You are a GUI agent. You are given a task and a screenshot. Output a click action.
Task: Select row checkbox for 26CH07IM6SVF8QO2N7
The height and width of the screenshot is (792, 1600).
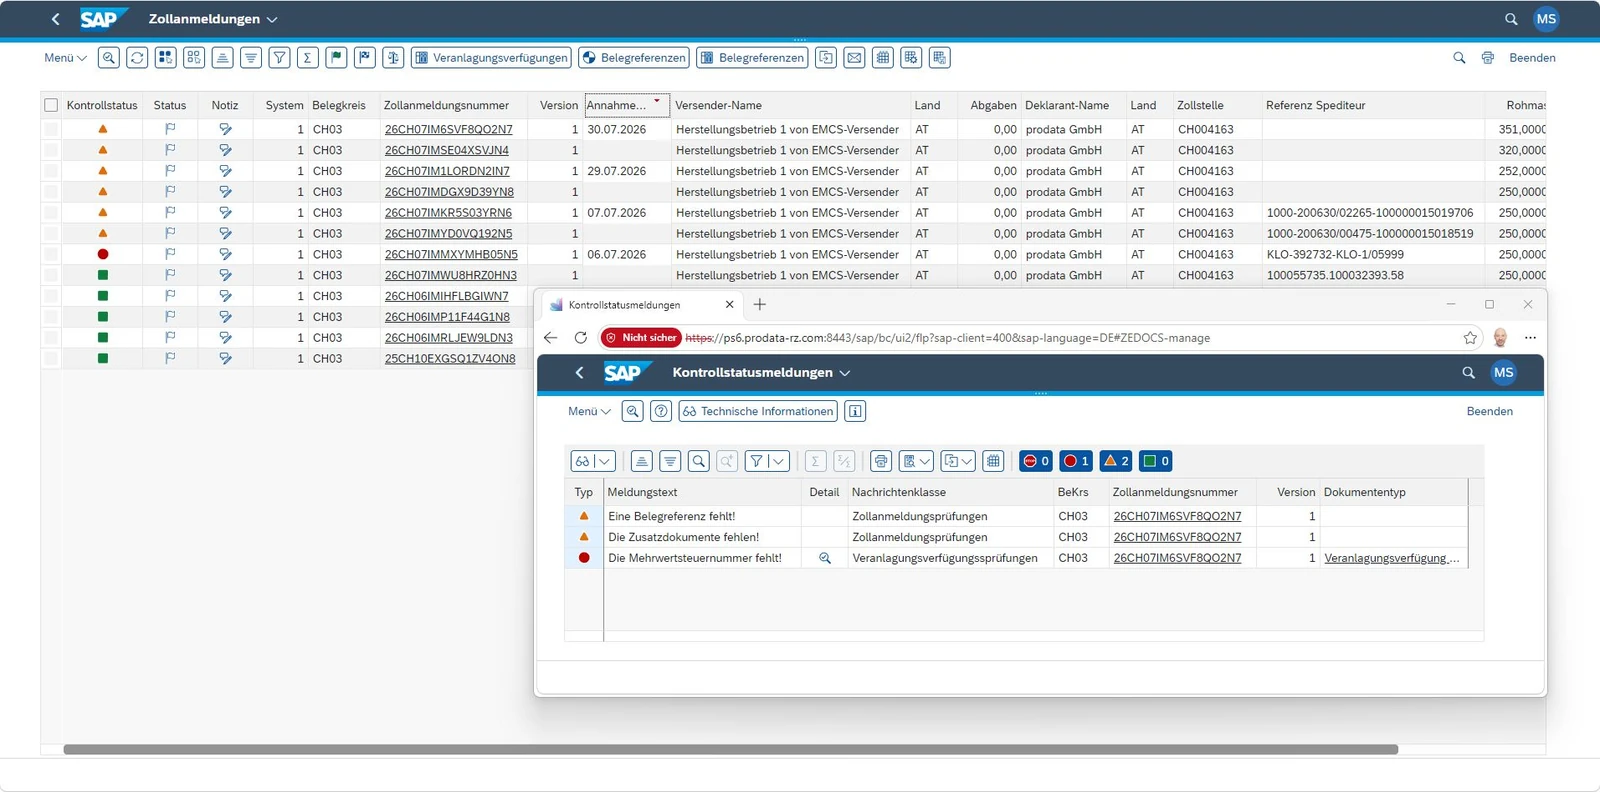pos(51,129)
